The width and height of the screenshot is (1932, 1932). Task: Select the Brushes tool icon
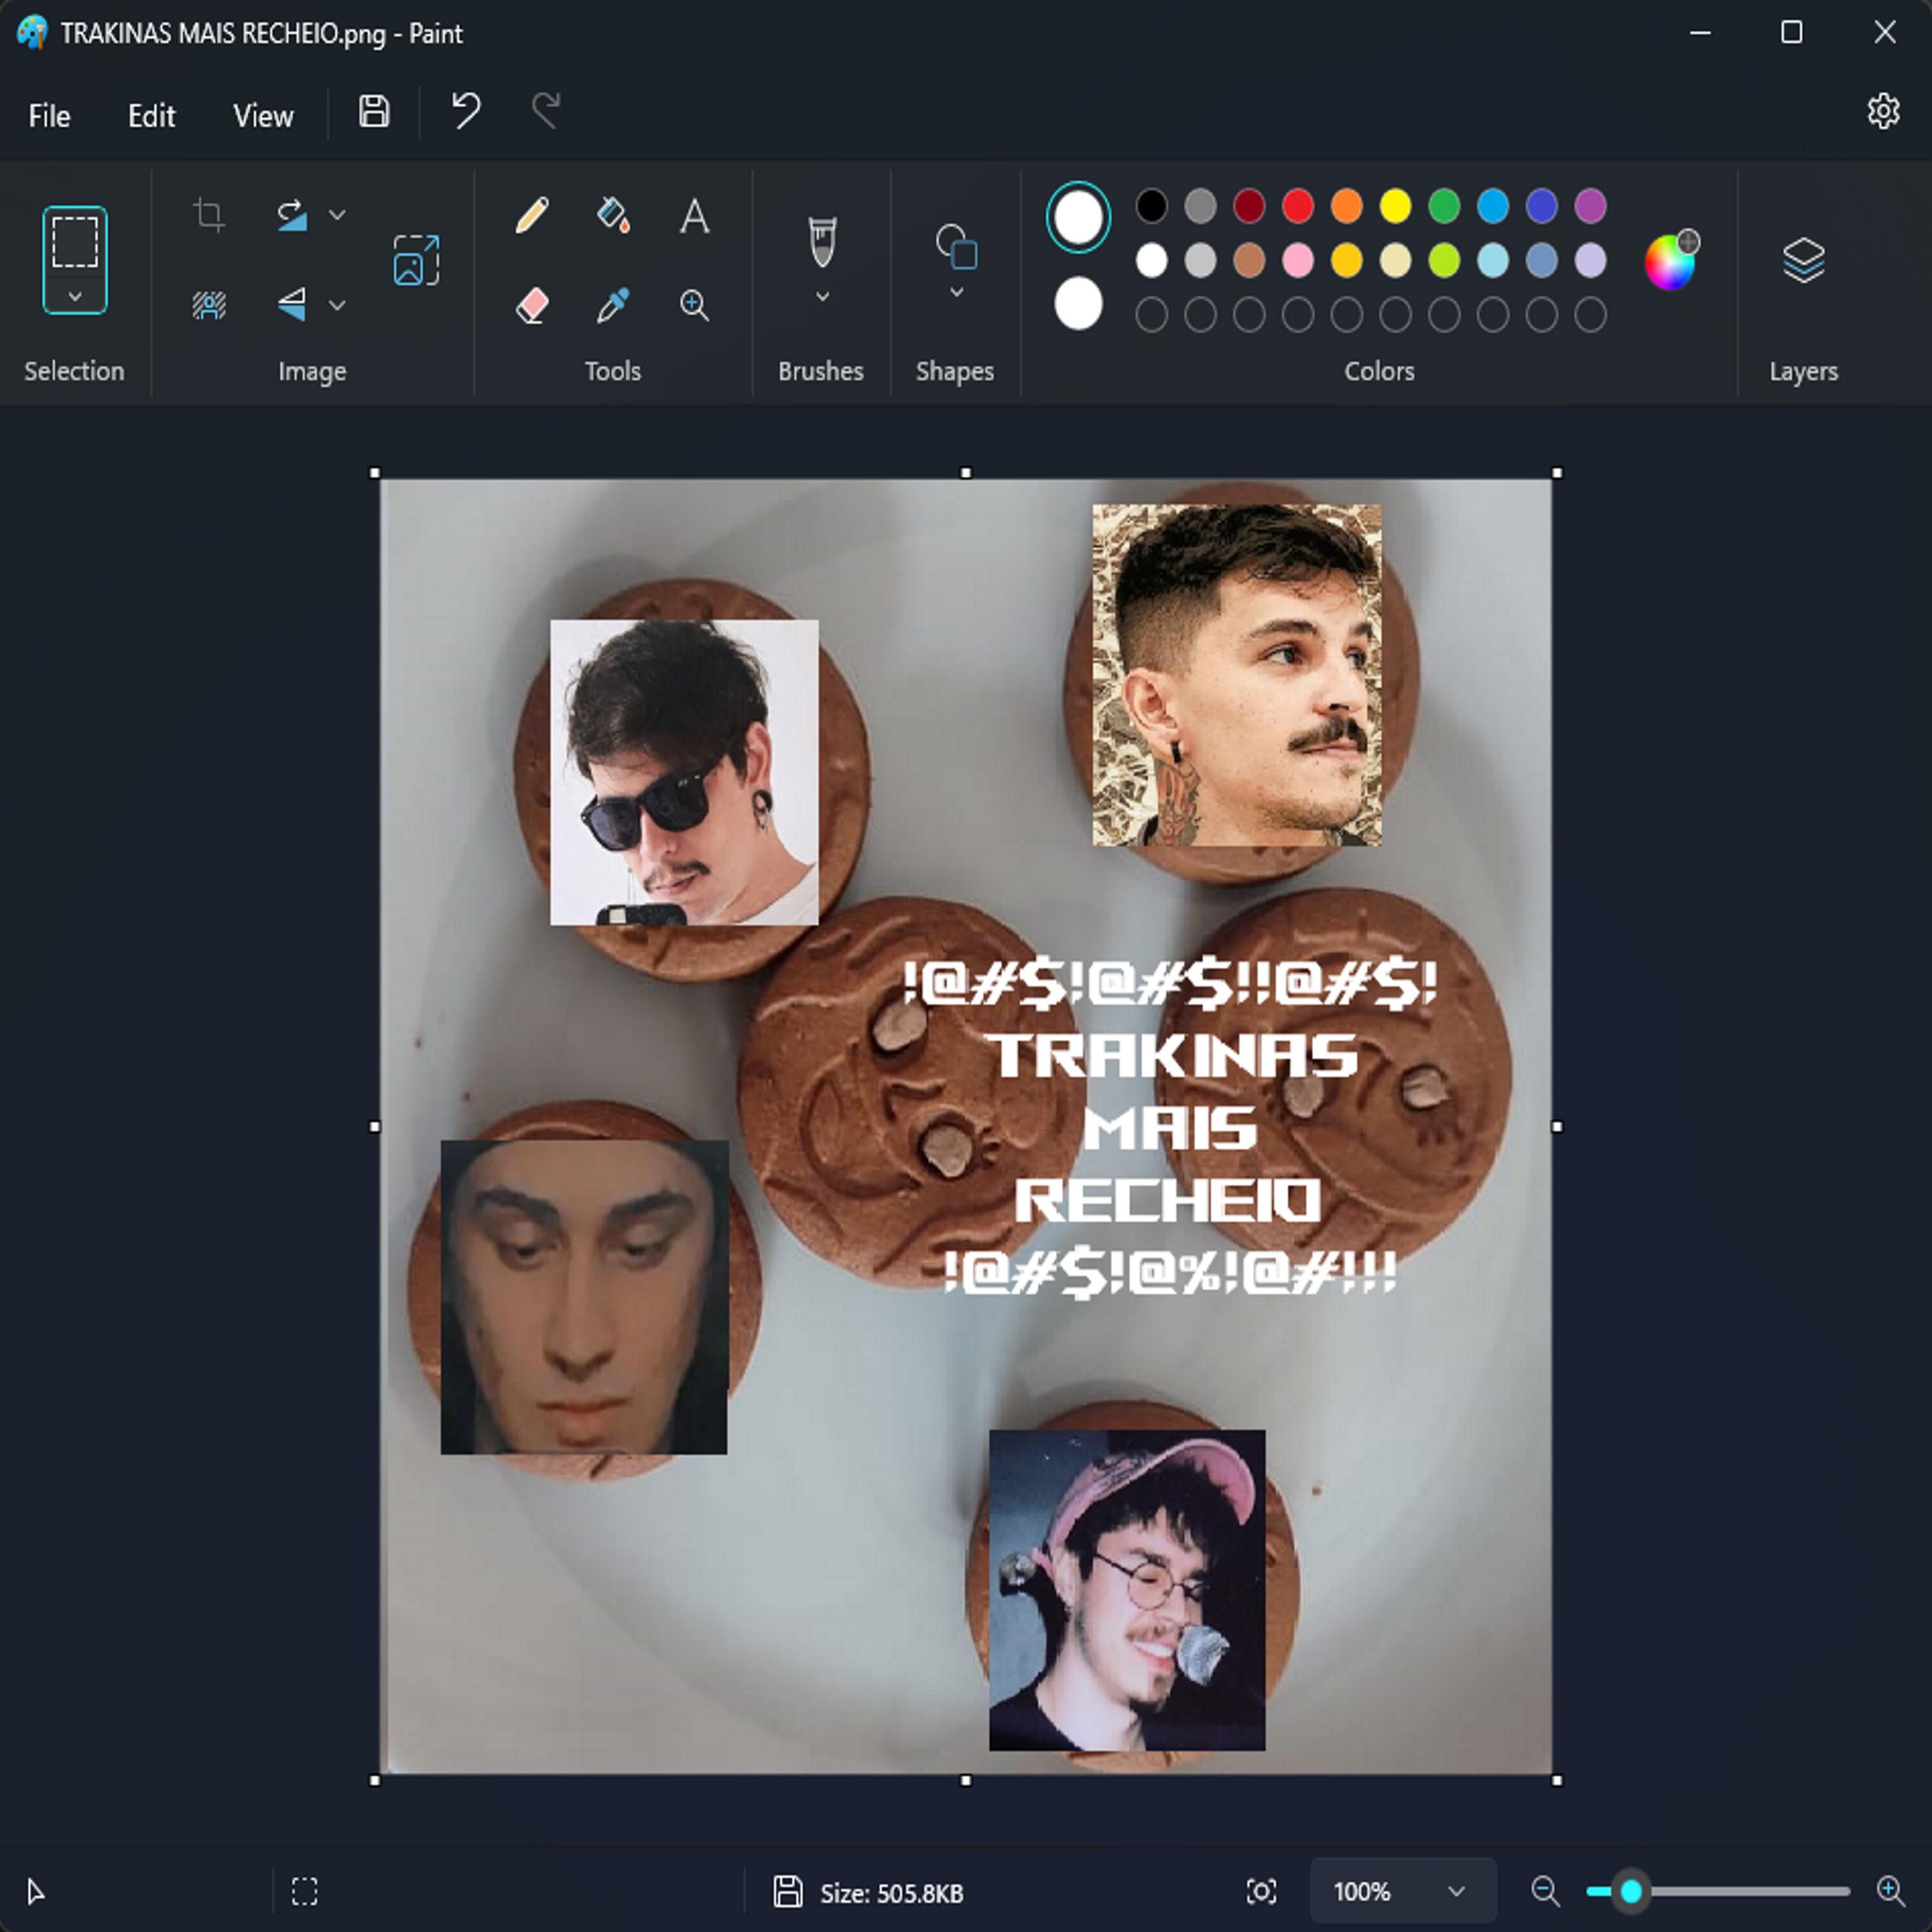(822, 241)
